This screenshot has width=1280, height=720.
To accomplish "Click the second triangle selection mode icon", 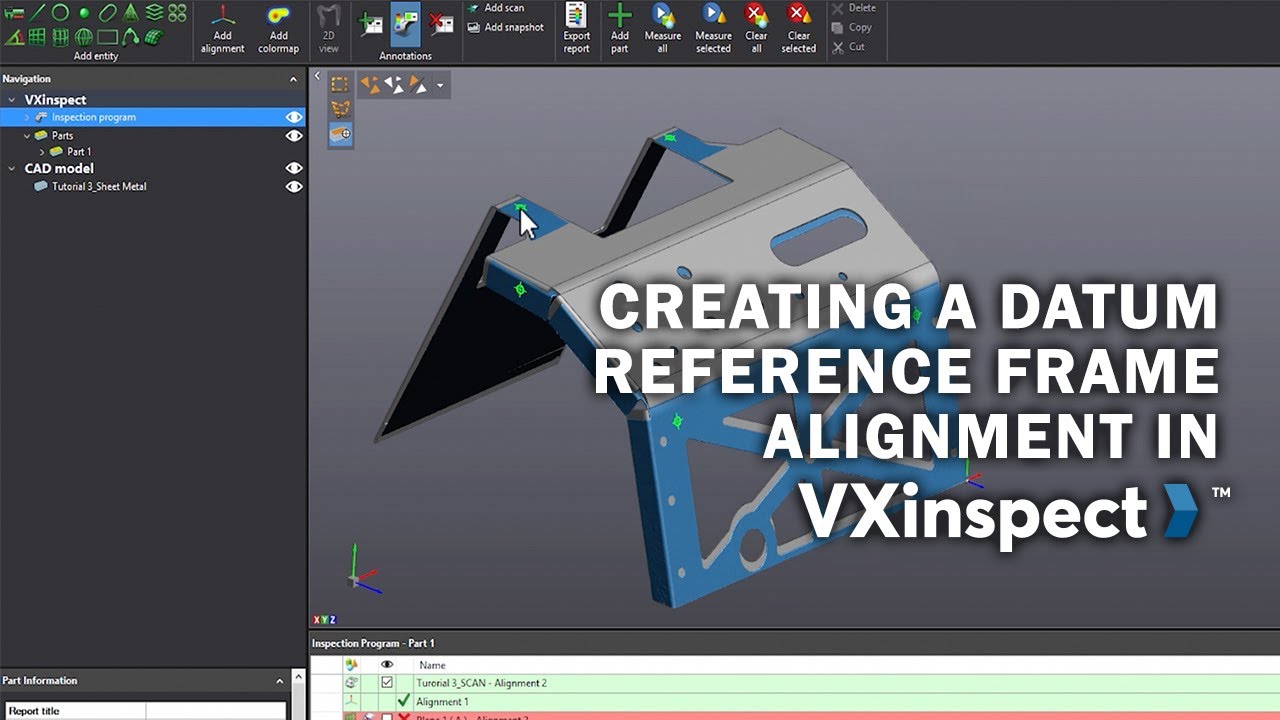I will (393, 85).
